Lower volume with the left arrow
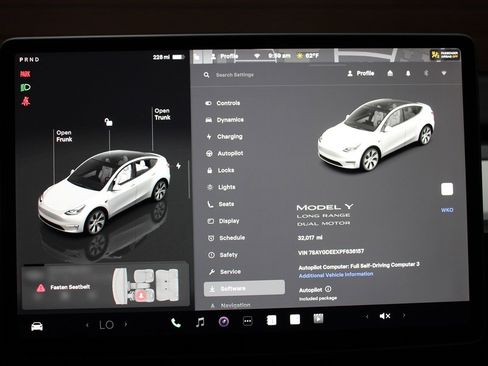Screen dimensions: 488x366 (x=367, y=316)
